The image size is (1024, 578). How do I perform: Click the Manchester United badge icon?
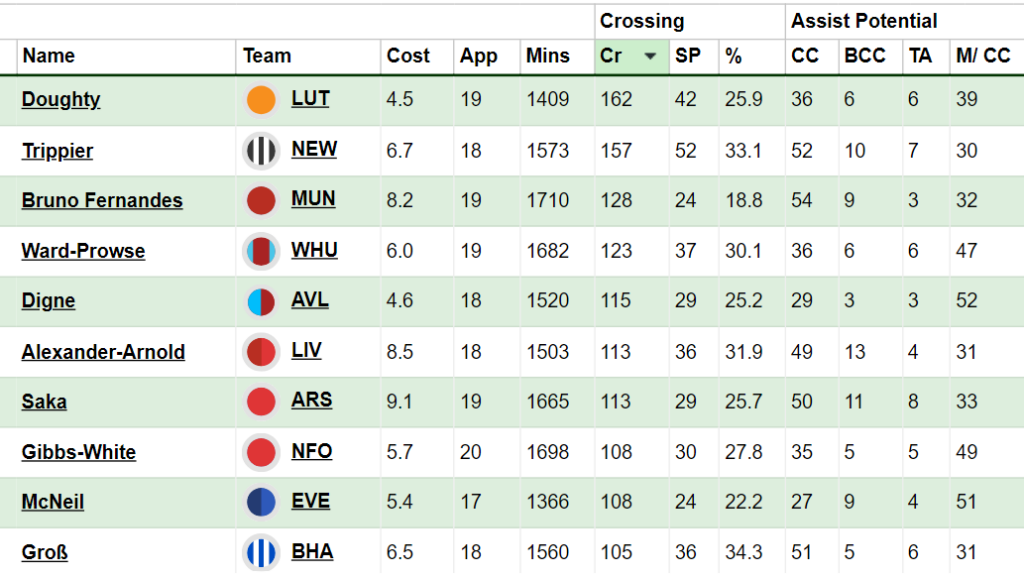point(261,201)
